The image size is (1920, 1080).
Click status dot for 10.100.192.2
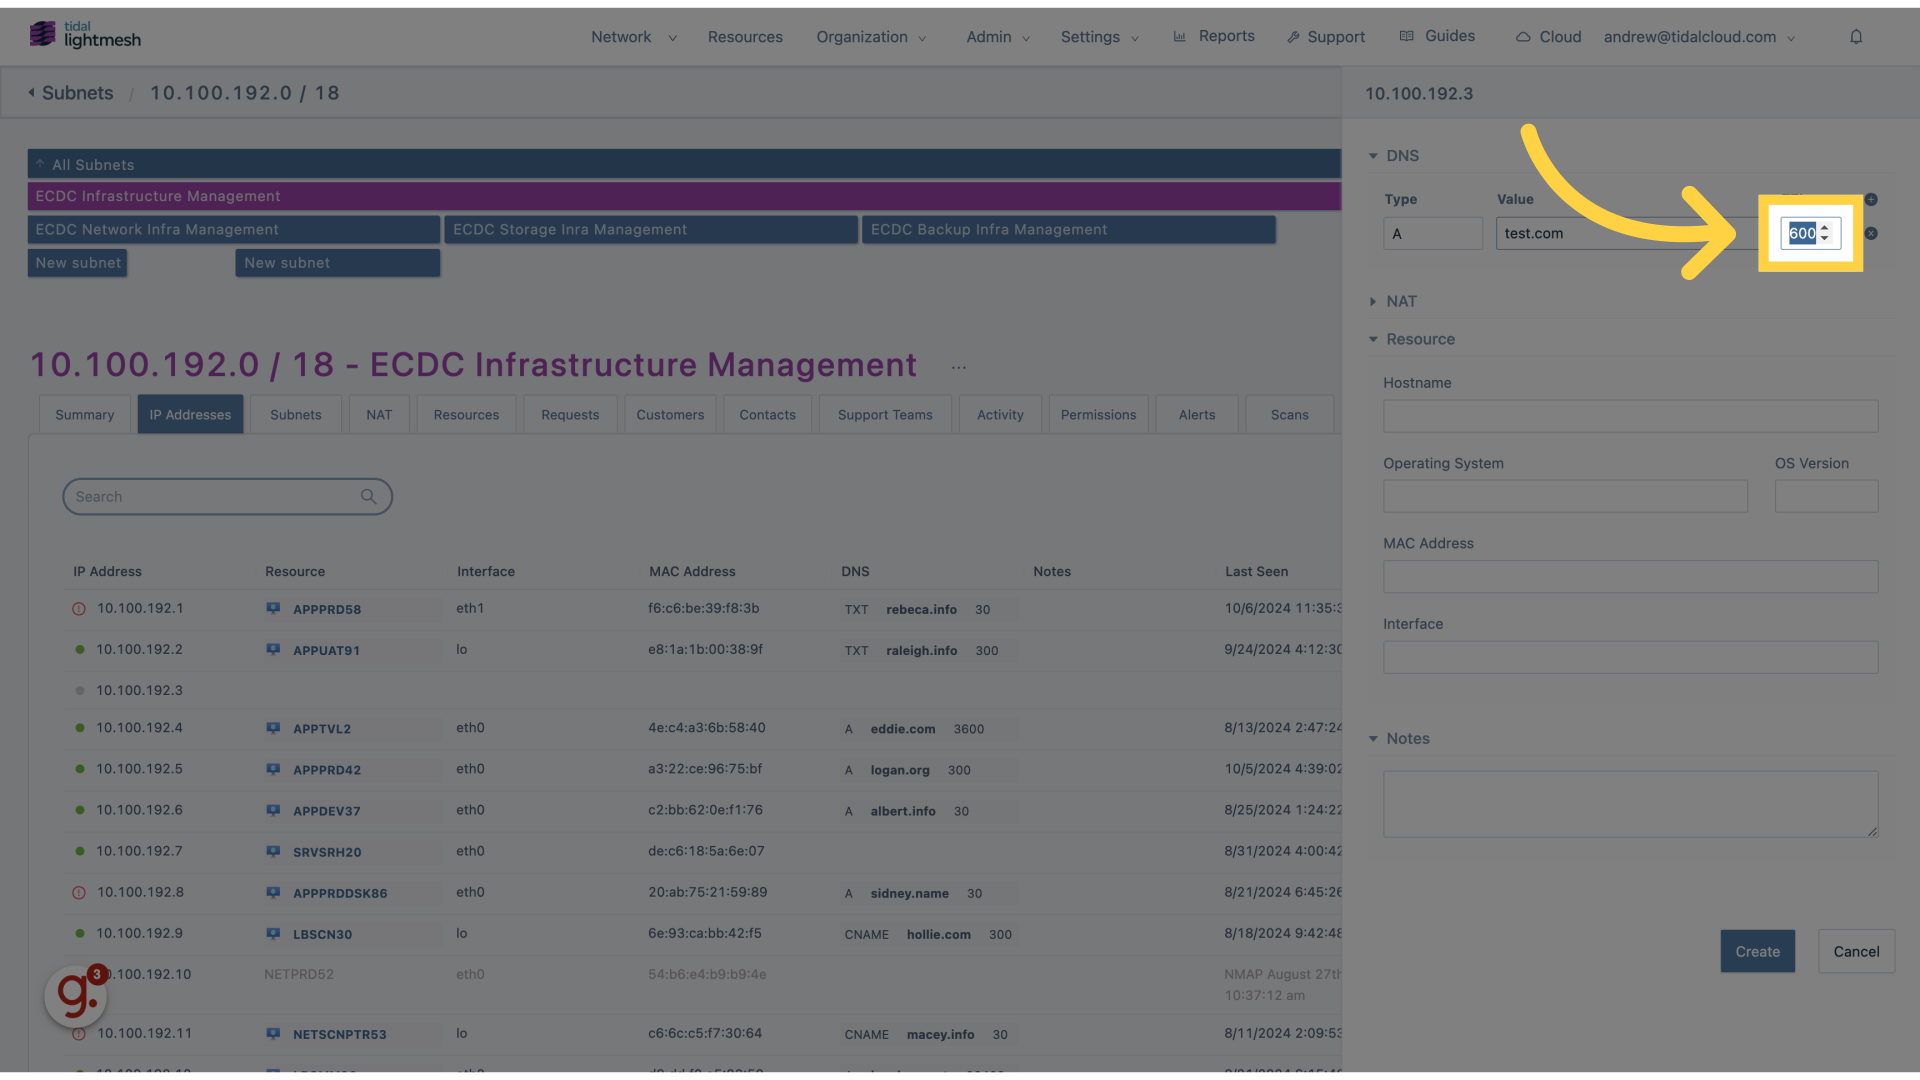pyautogui.click(x=80, y=649)
